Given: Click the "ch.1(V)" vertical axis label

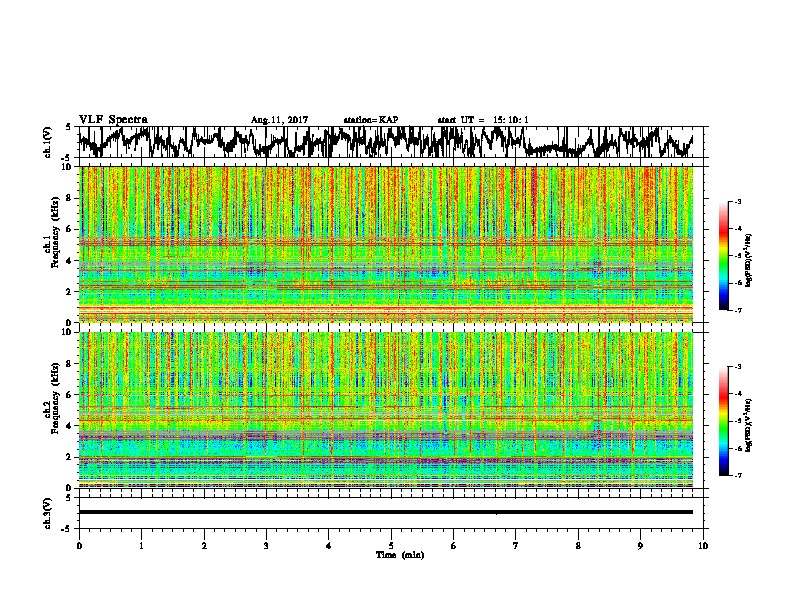Looking at the screenshot, I should (x=48, y=142).
